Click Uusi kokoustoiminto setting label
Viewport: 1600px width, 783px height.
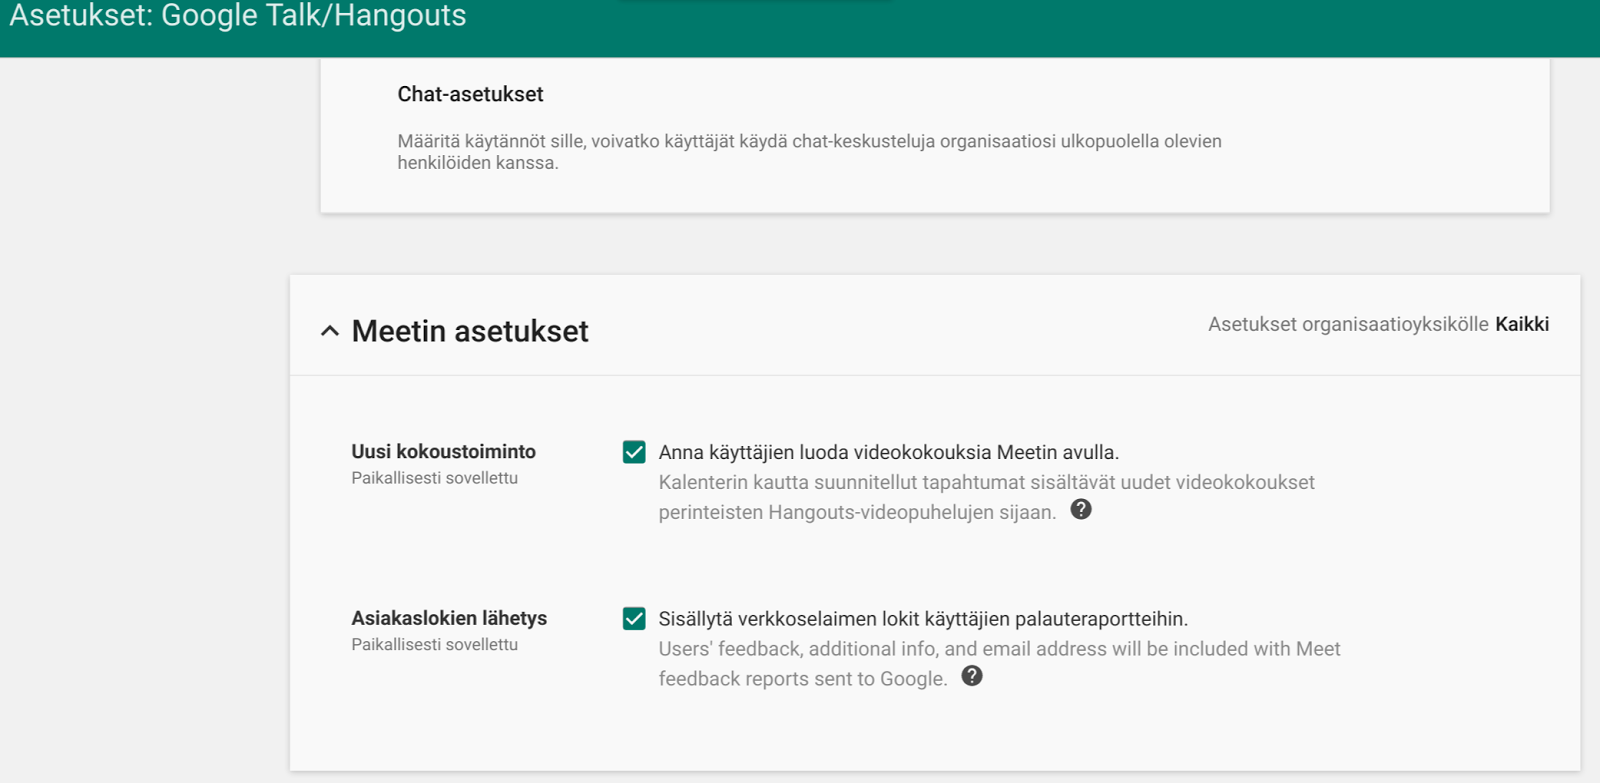pos(443,452)
